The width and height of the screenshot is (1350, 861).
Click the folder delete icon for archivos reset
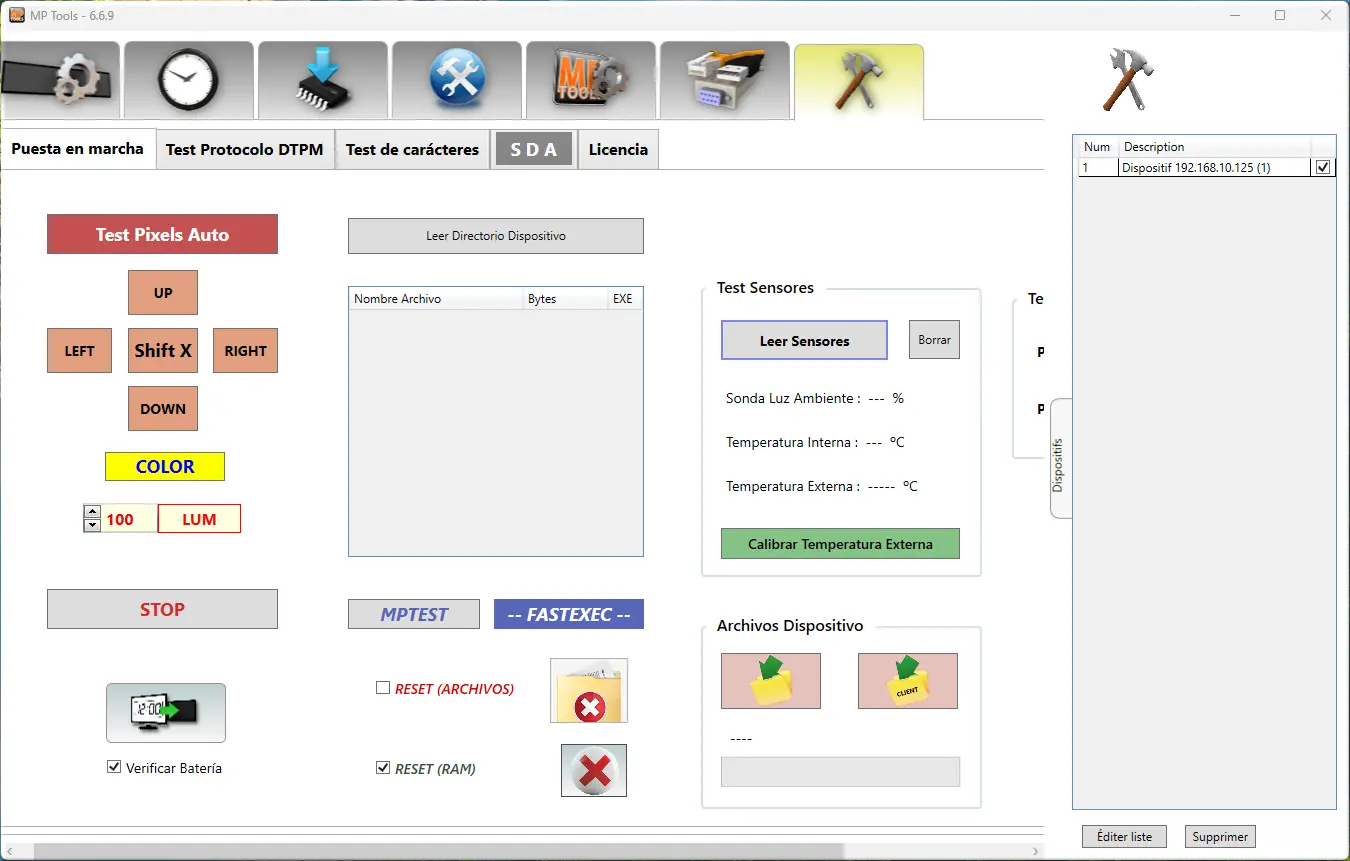[x=589, y=691]
